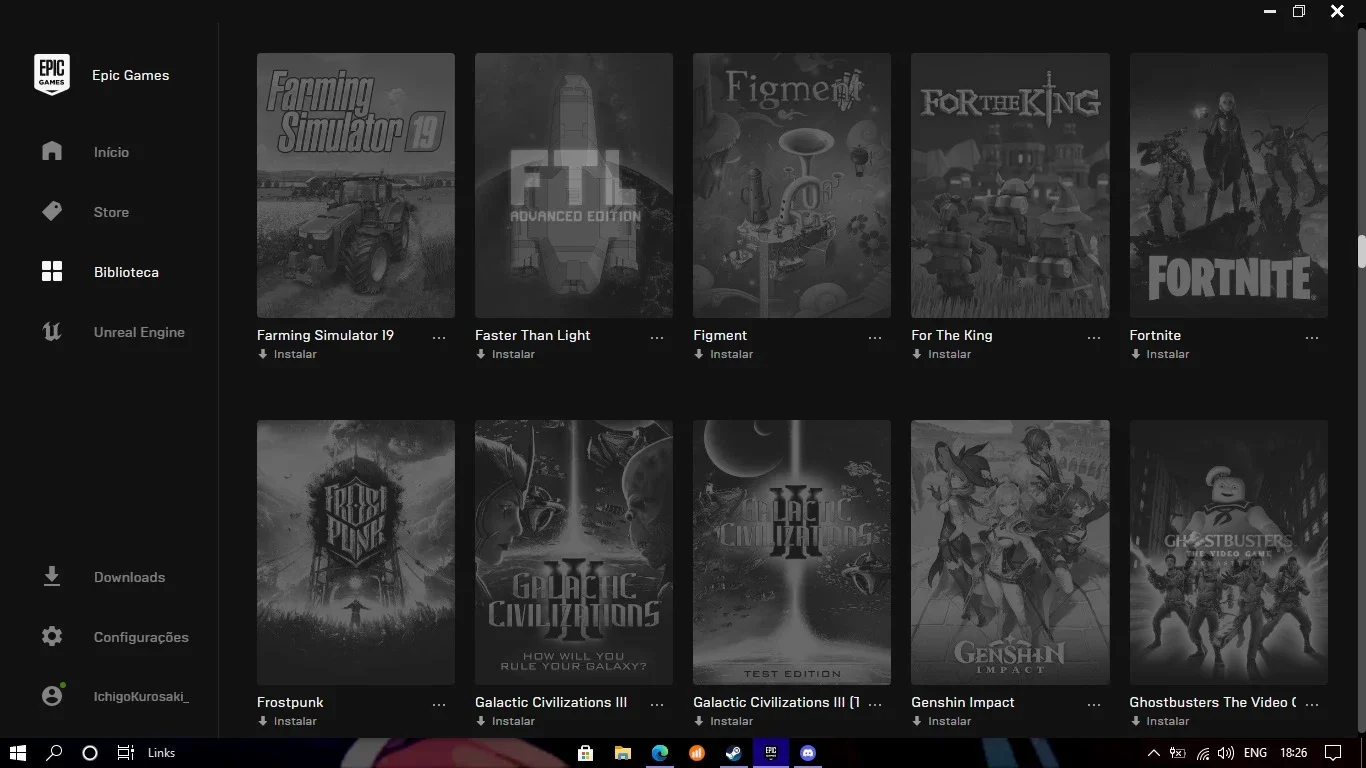This screenshot has width=1366, height=768.
Task: Select the Figment game cover thumbnail
Action: pos(792,185)
